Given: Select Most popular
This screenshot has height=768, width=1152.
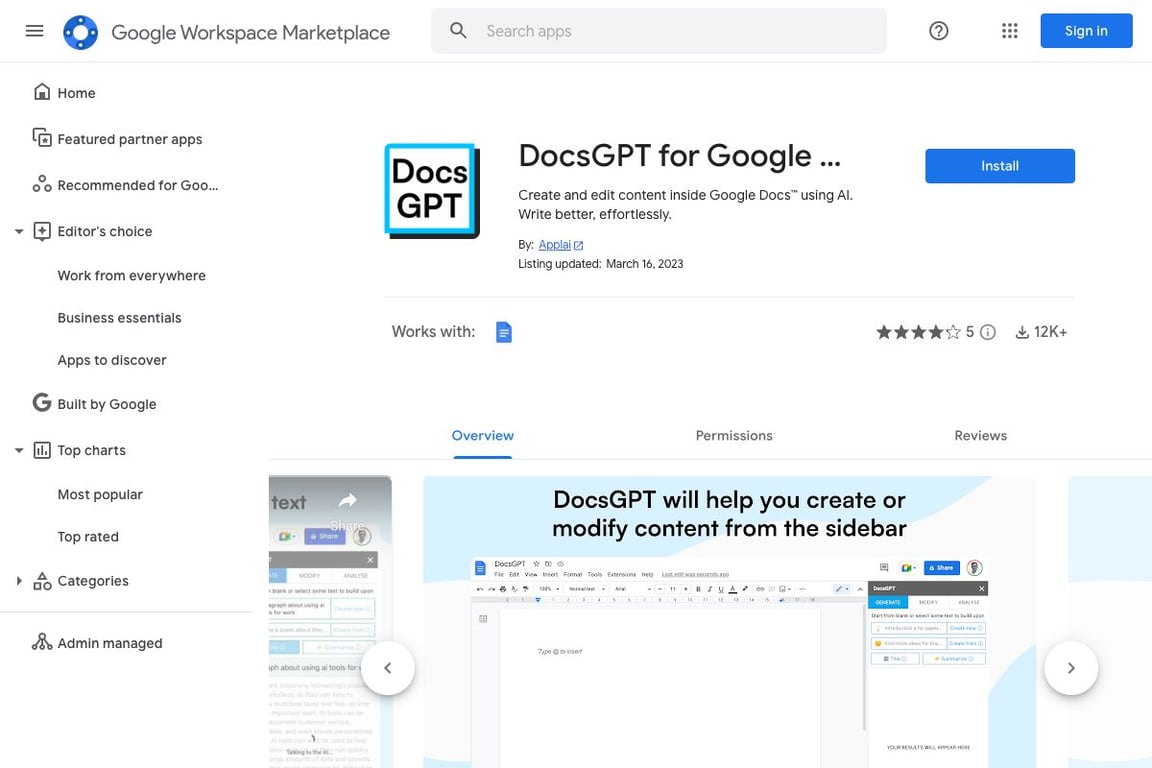Looking at the screenshot, I should point(100,495).
